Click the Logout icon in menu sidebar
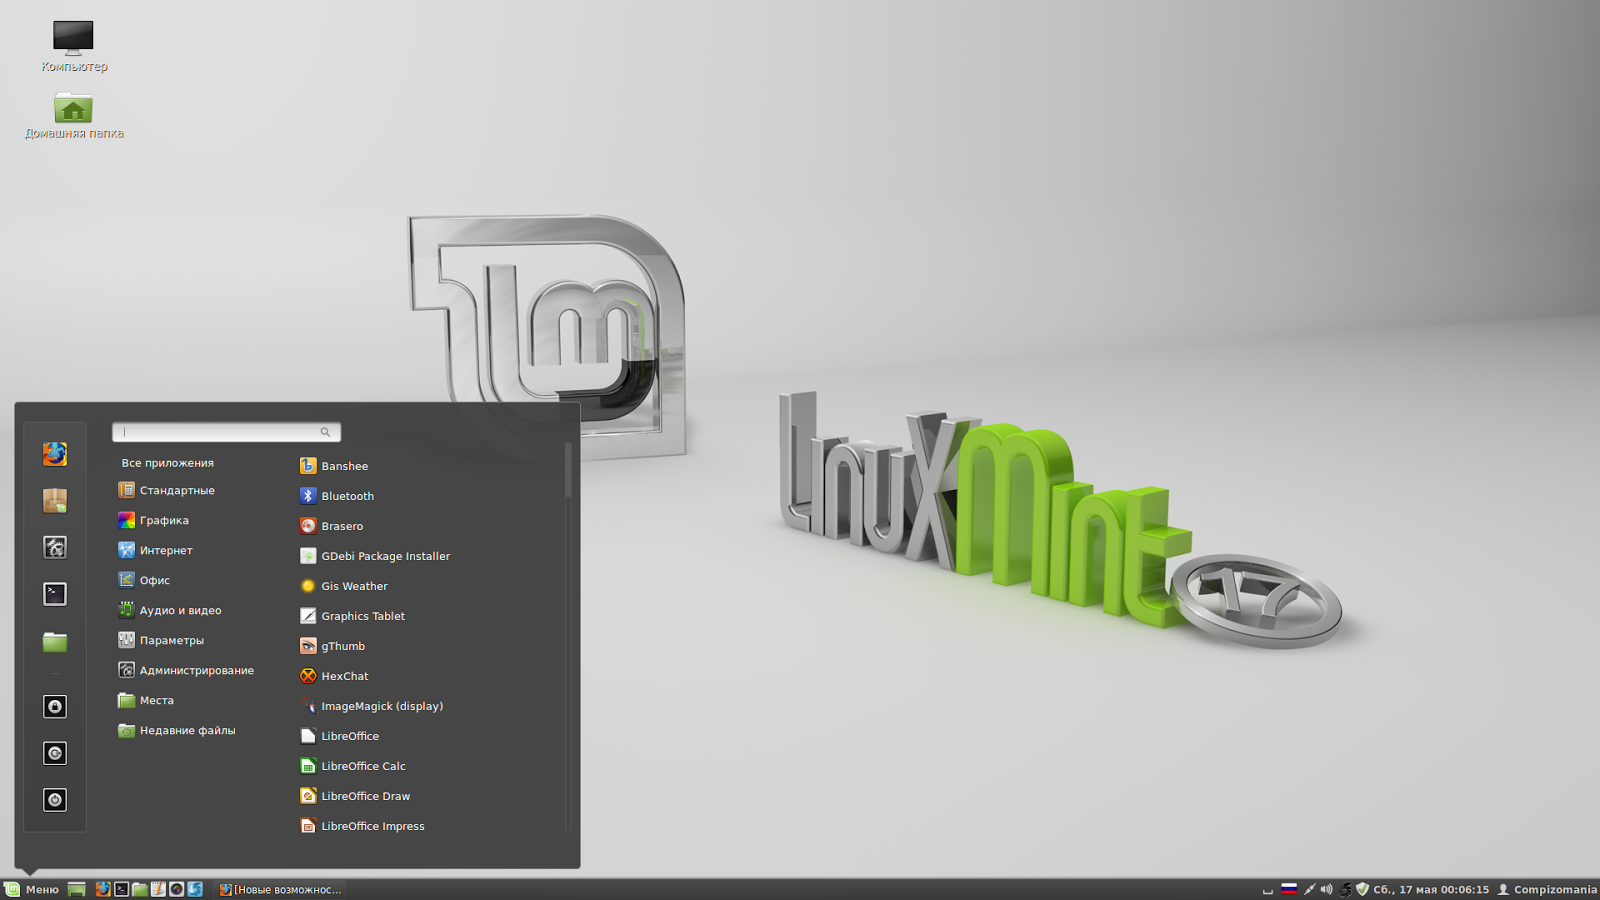 [55, 753]
